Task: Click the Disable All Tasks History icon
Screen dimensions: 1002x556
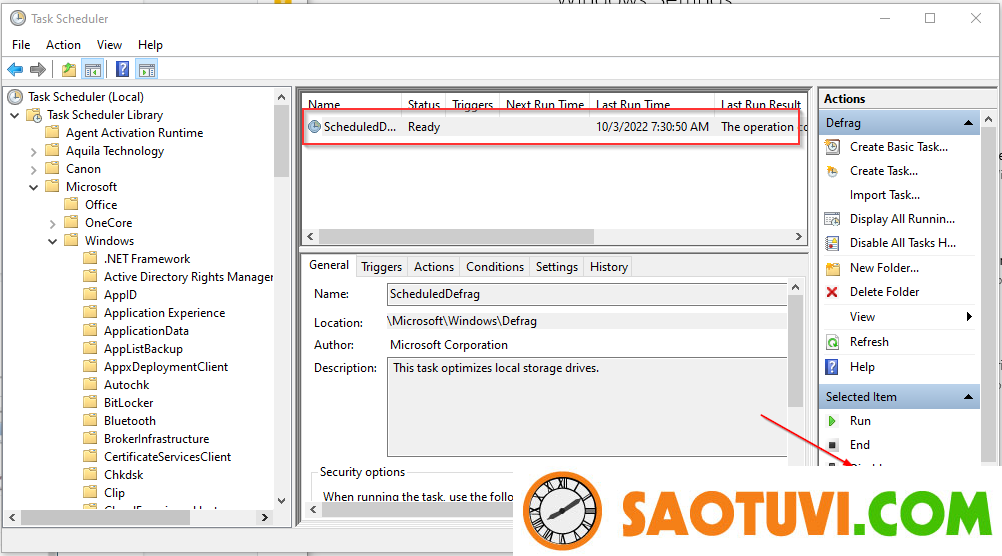Action: coord(832,243)
